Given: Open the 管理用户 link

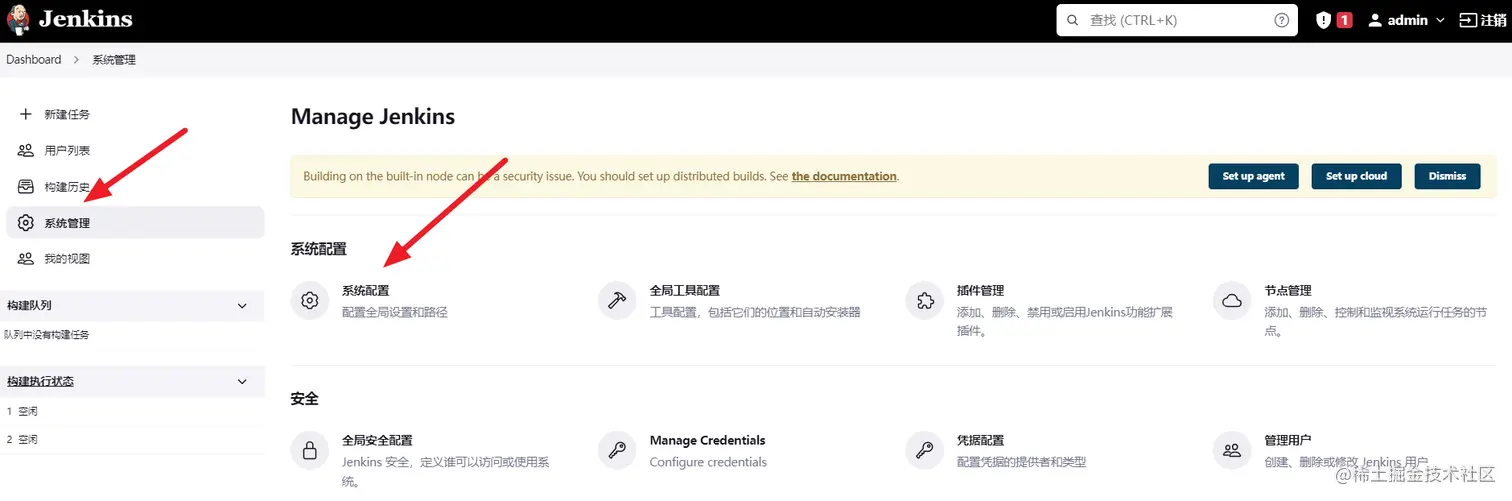Looking at the screenshot, I should [1287, 440].
